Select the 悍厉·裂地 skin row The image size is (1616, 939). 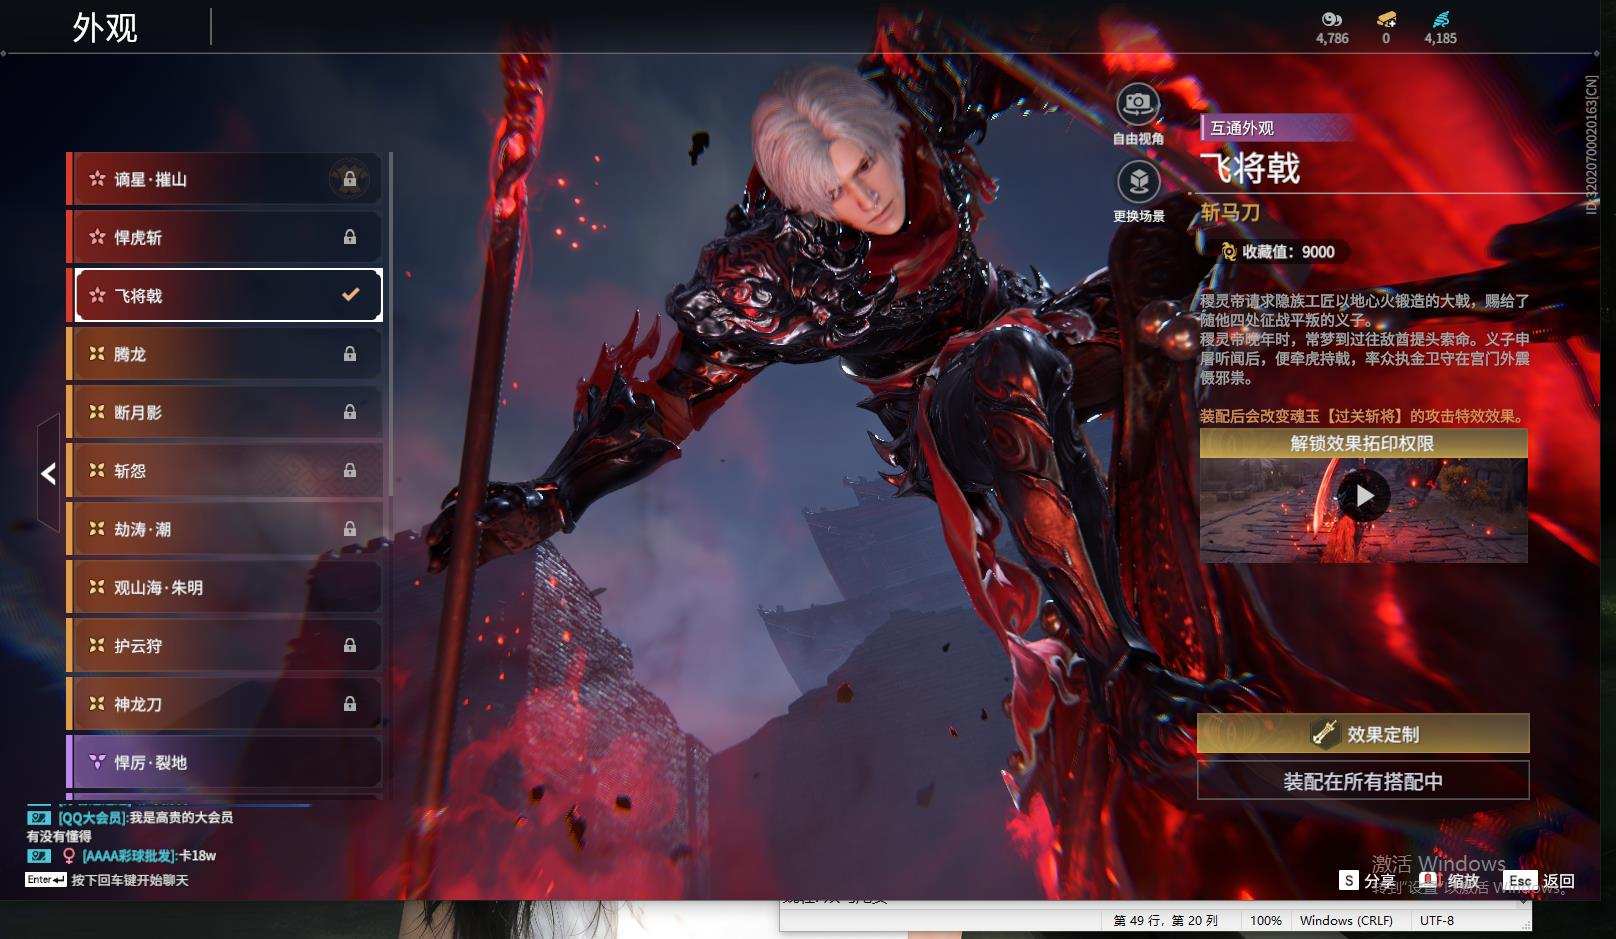[x=224, y=762]
